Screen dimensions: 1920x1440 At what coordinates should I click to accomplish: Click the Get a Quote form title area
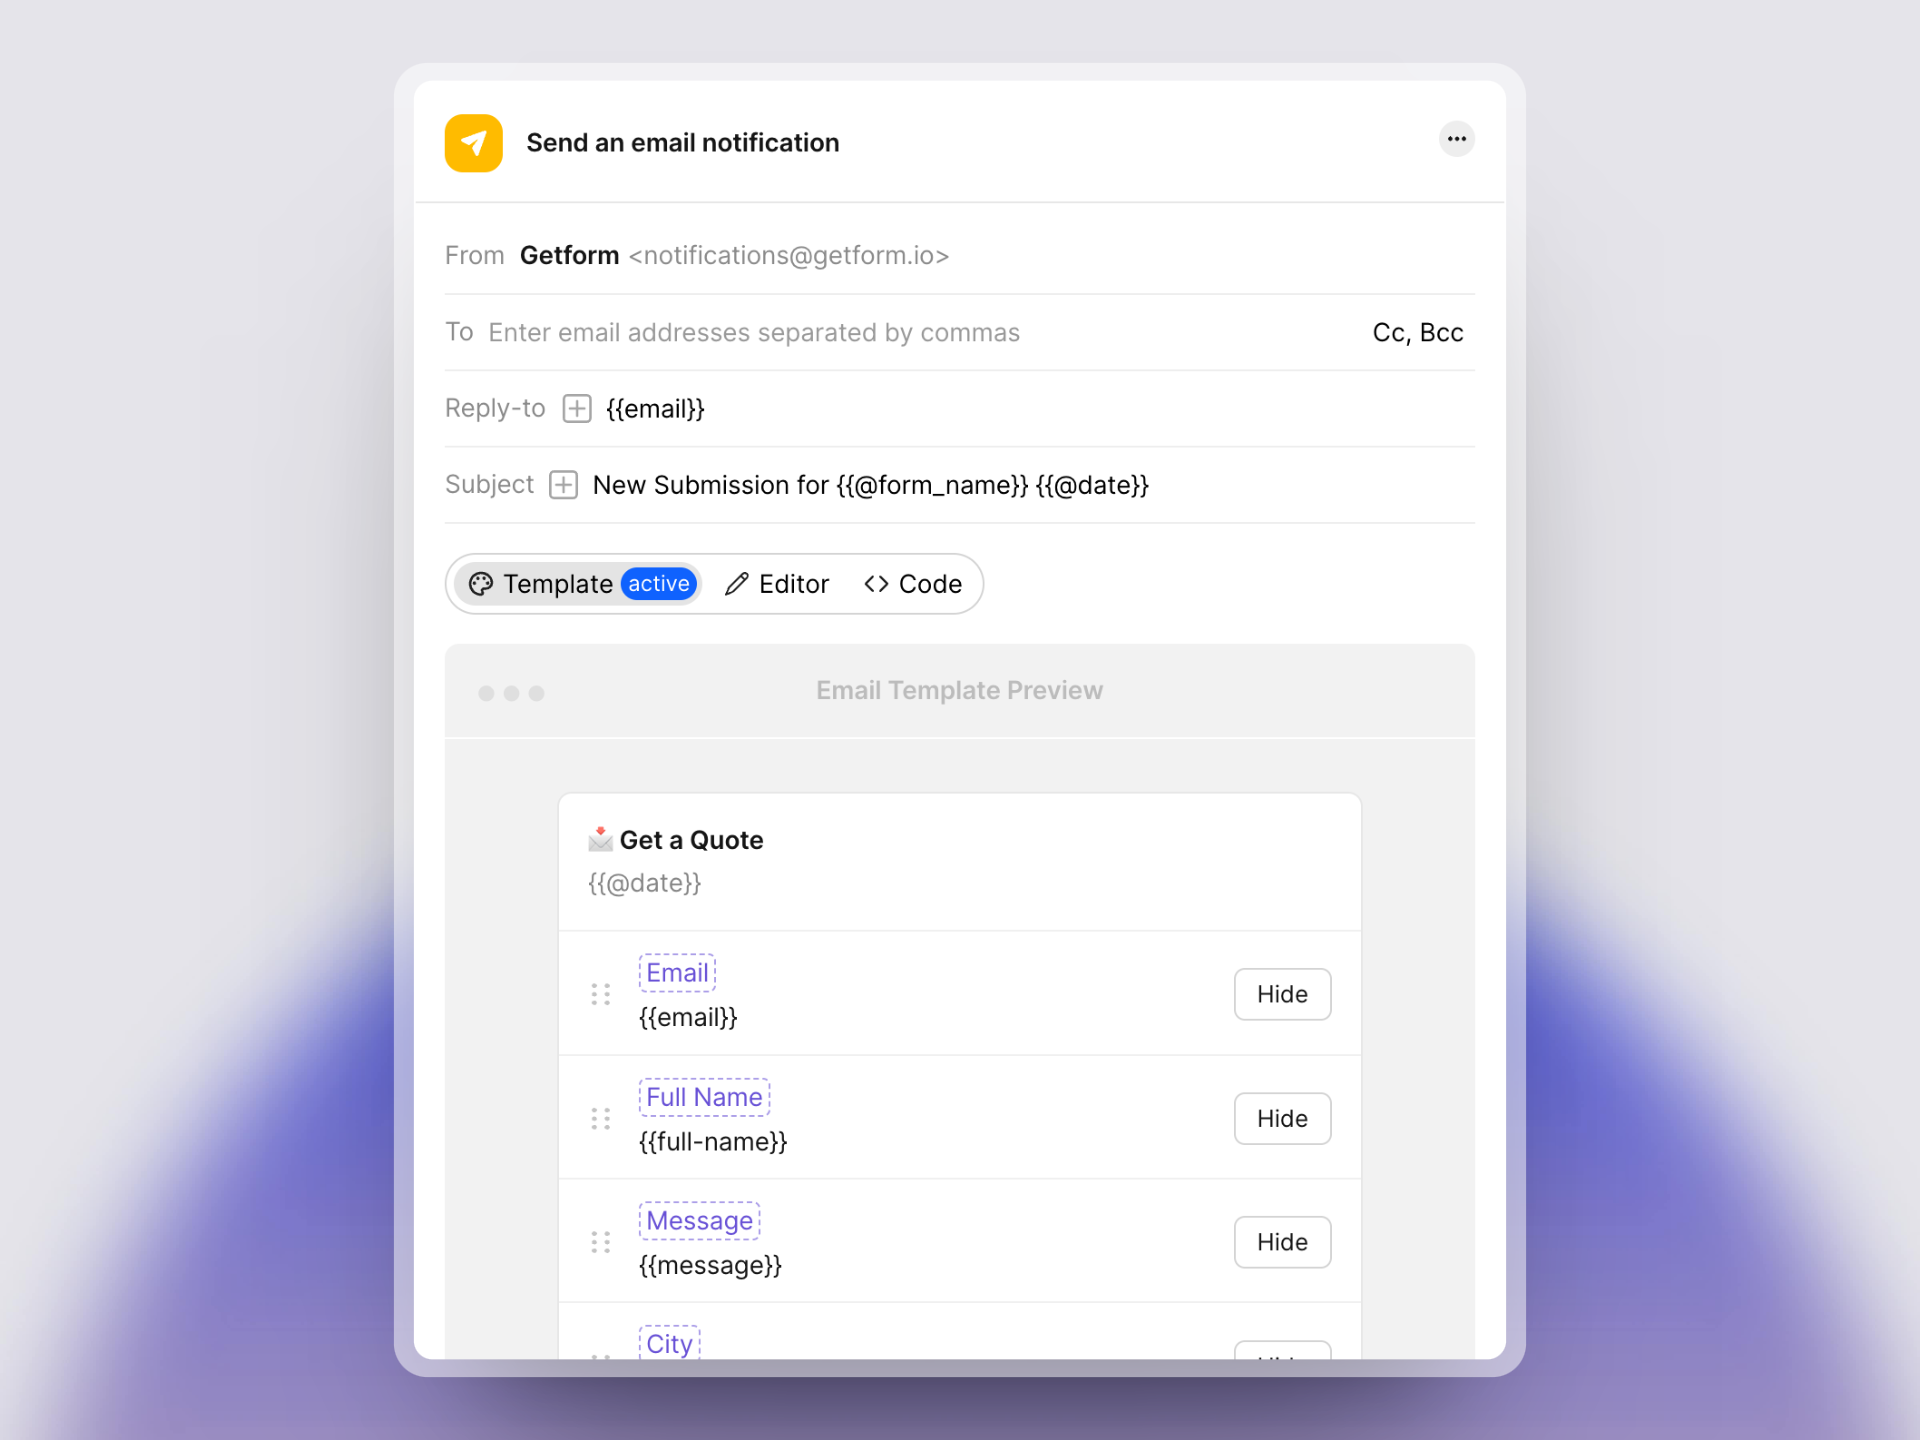[x=688, y=838]
